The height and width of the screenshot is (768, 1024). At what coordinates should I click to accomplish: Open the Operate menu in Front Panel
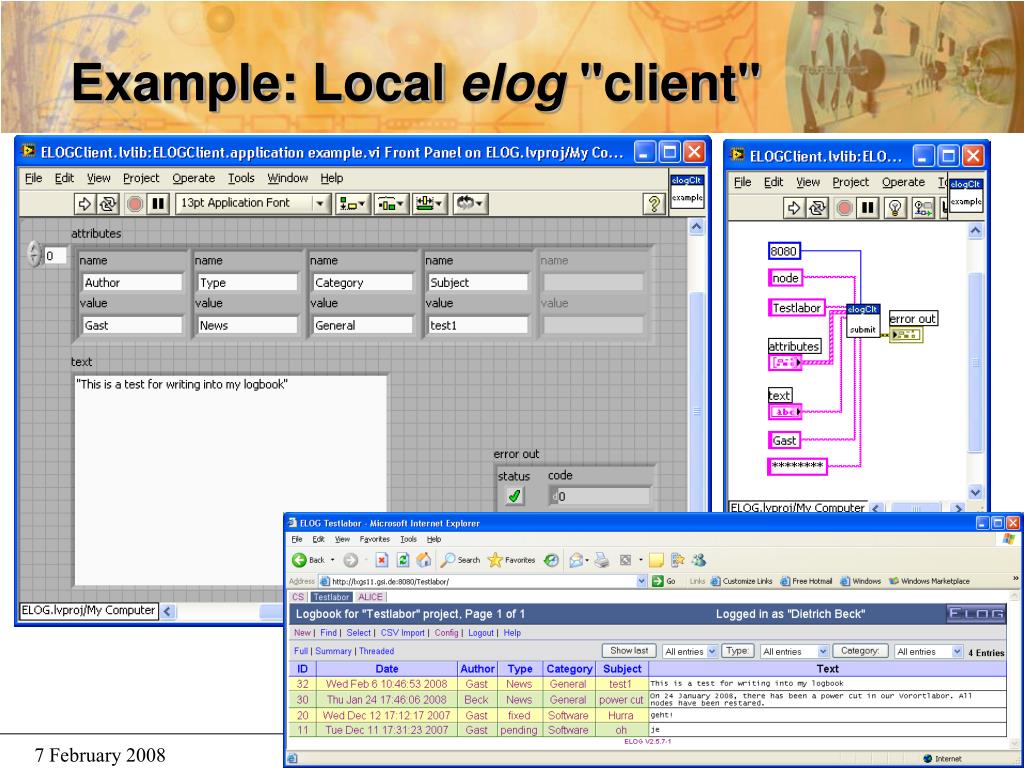(x=193, y=178)
